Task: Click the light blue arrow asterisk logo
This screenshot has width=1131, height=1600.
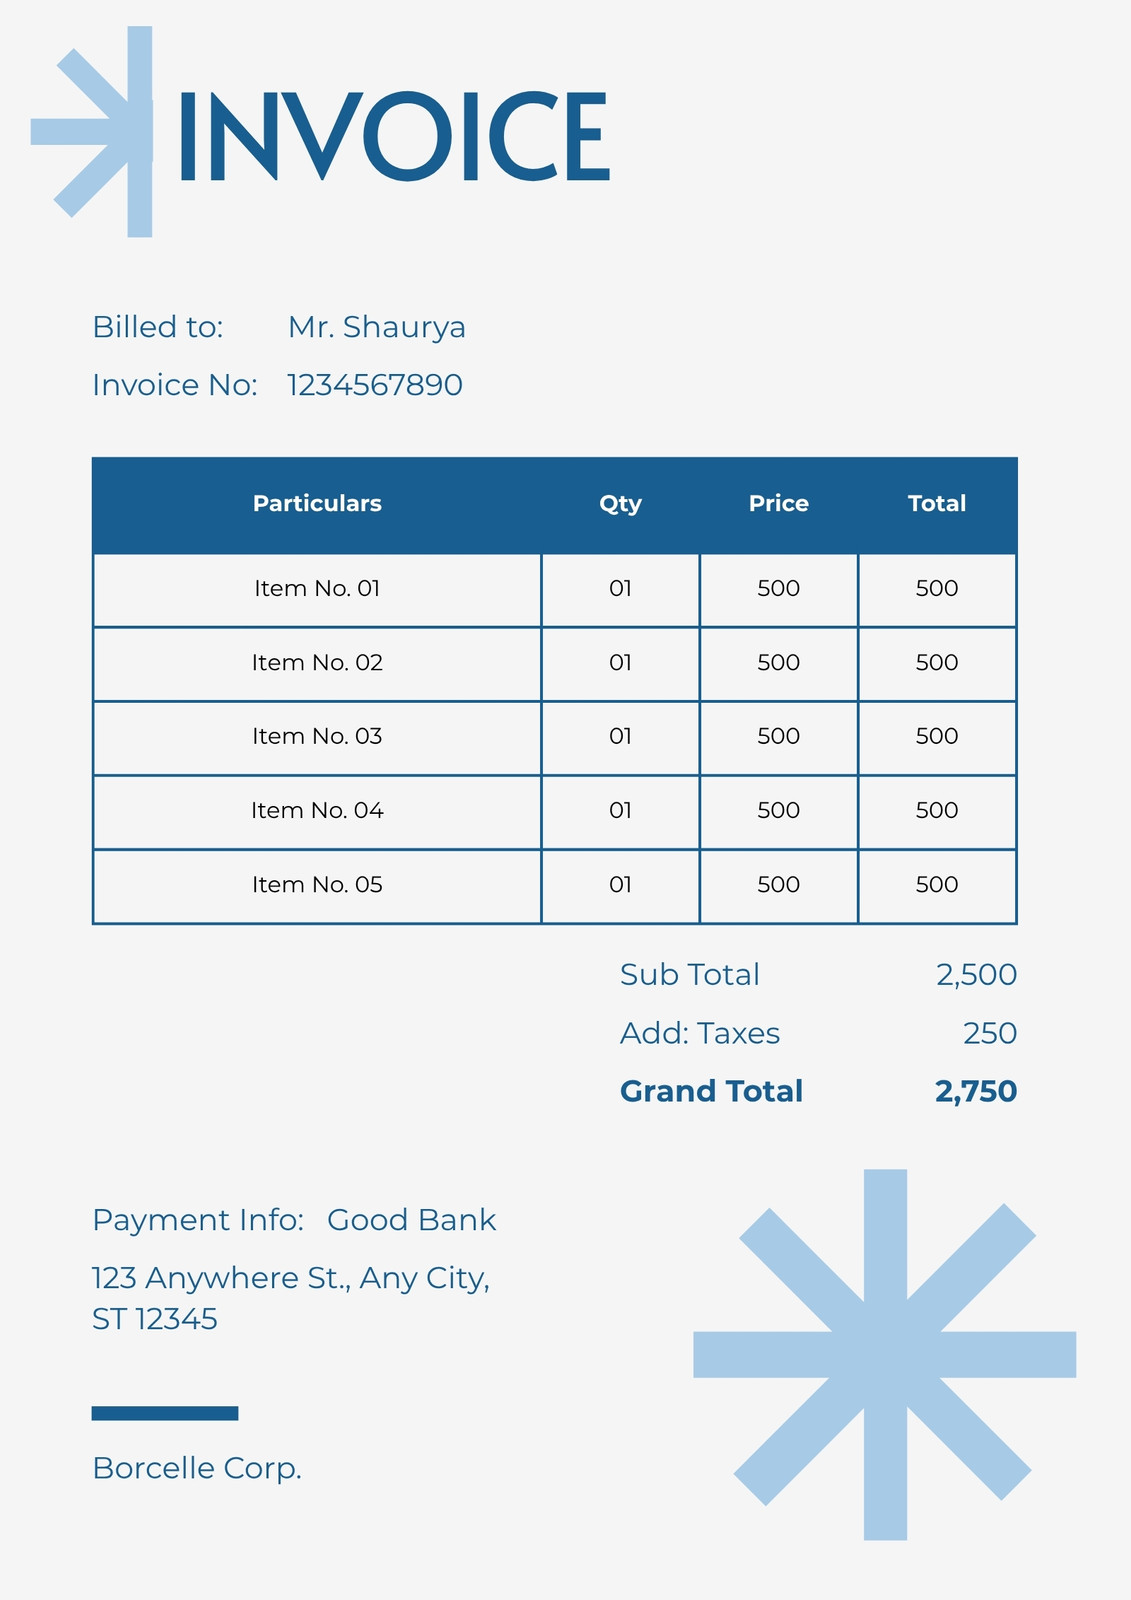Action: coord(92,132)
